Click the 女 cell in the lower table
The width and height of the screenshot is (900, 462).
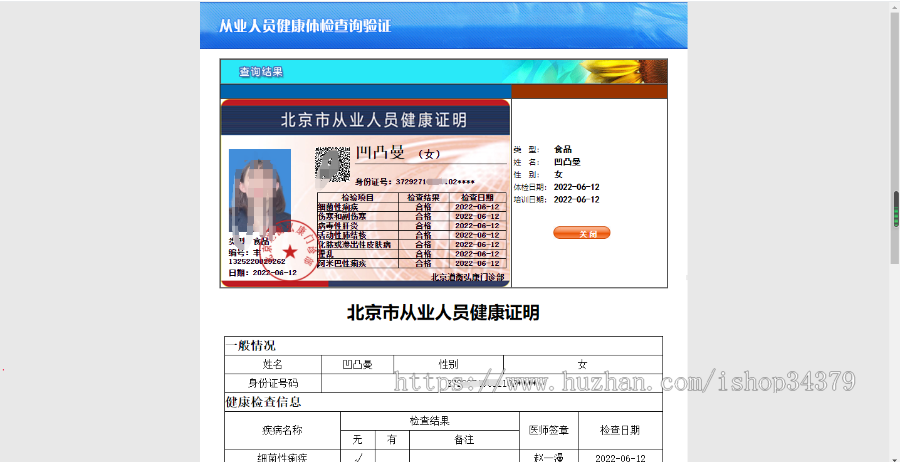(x=583, y=364)
